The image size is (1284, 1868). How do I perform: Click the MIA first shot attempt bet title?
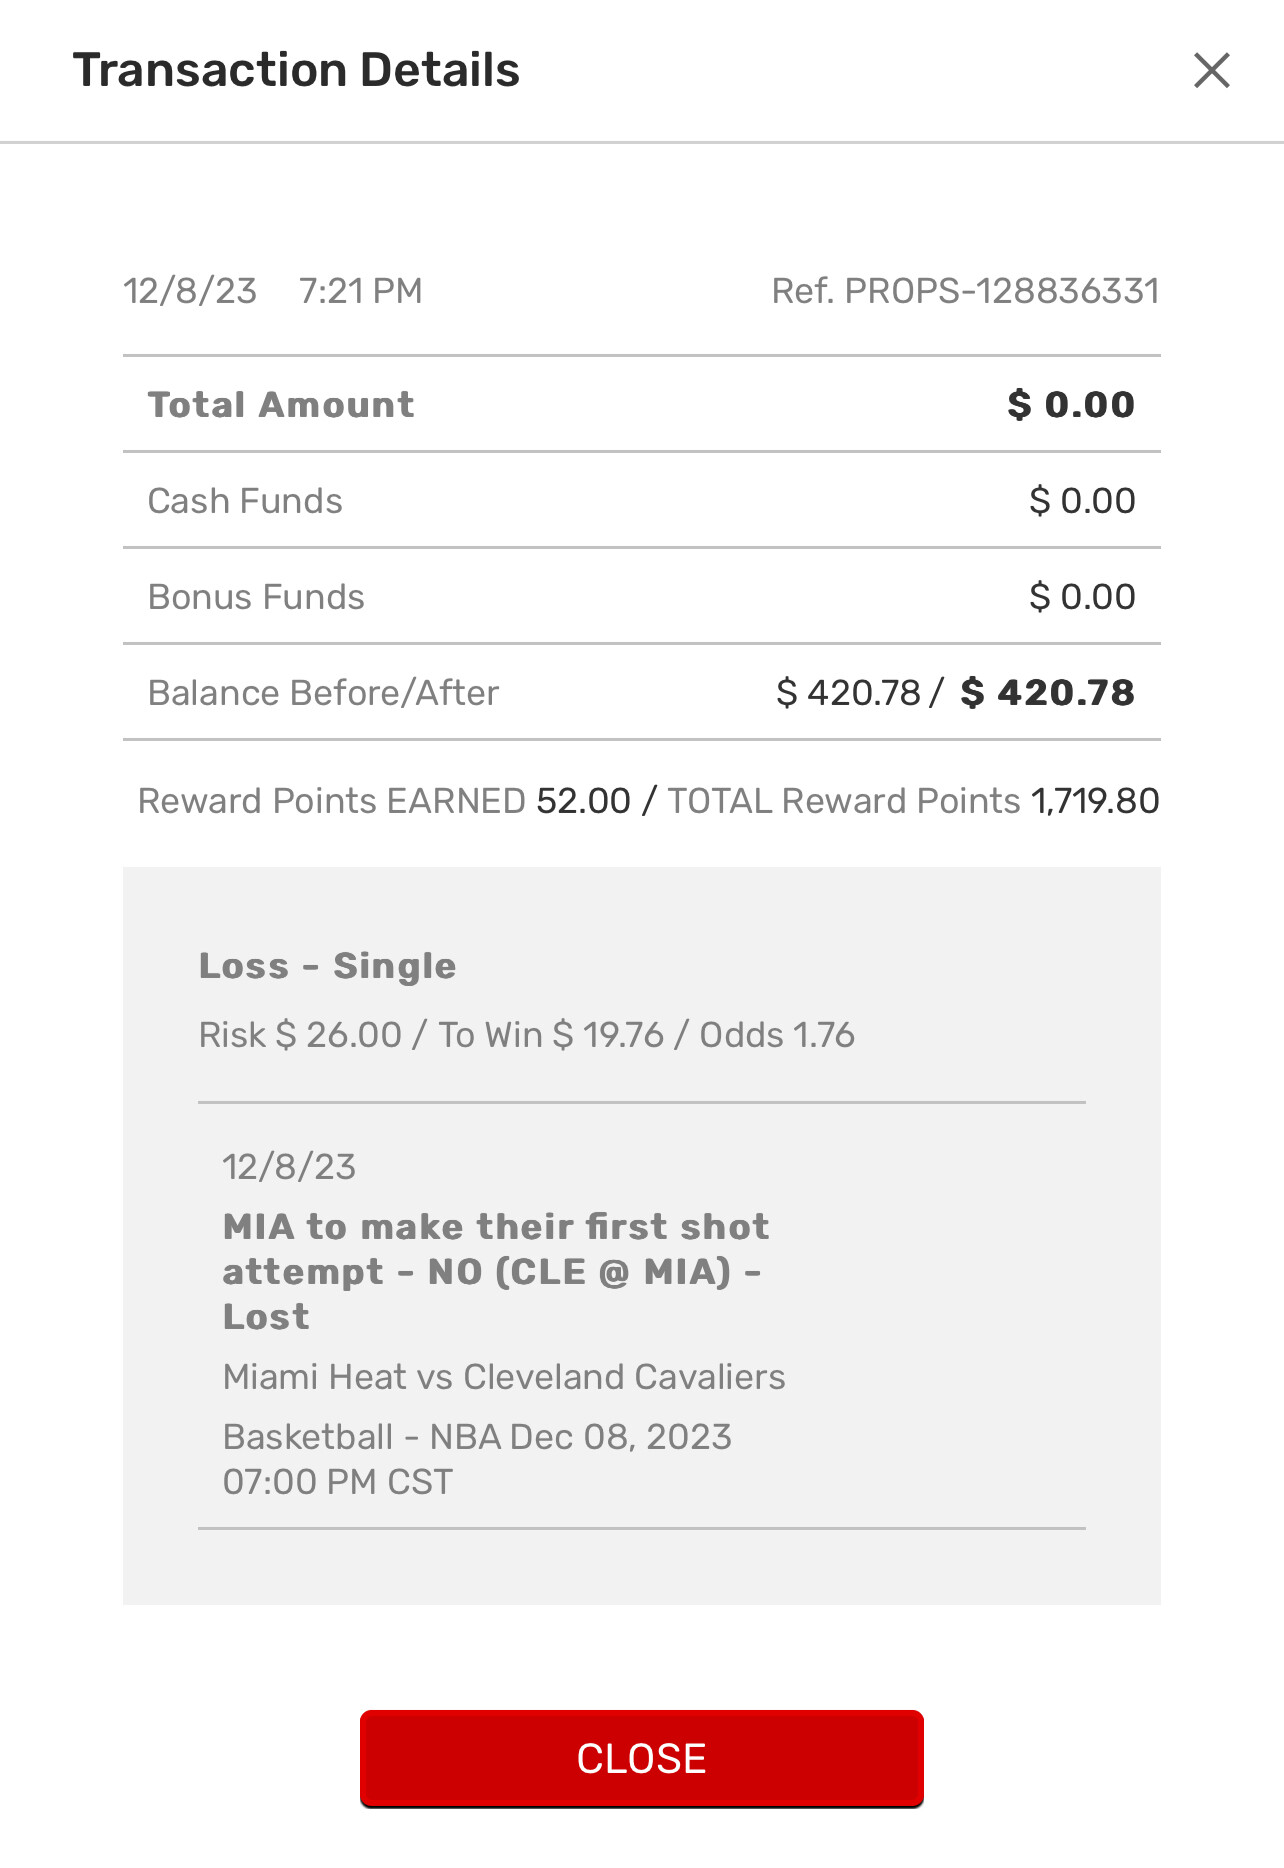click(495, 1271)
